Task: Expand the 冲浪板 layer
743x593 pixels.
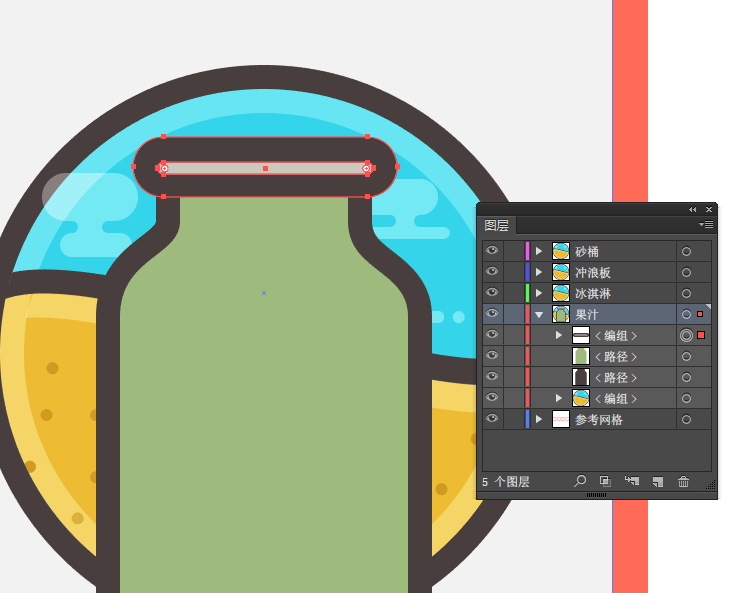Action: [539, 272]
